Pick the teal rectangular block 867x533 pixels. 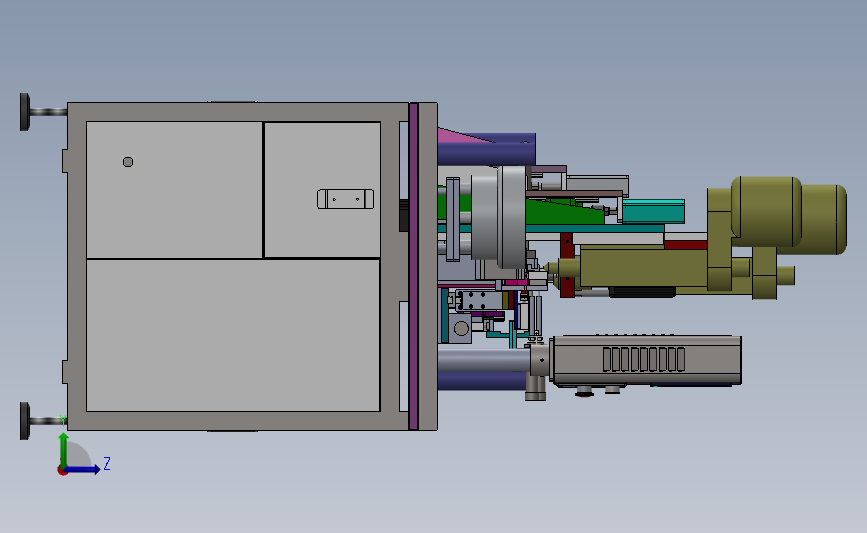654,211
